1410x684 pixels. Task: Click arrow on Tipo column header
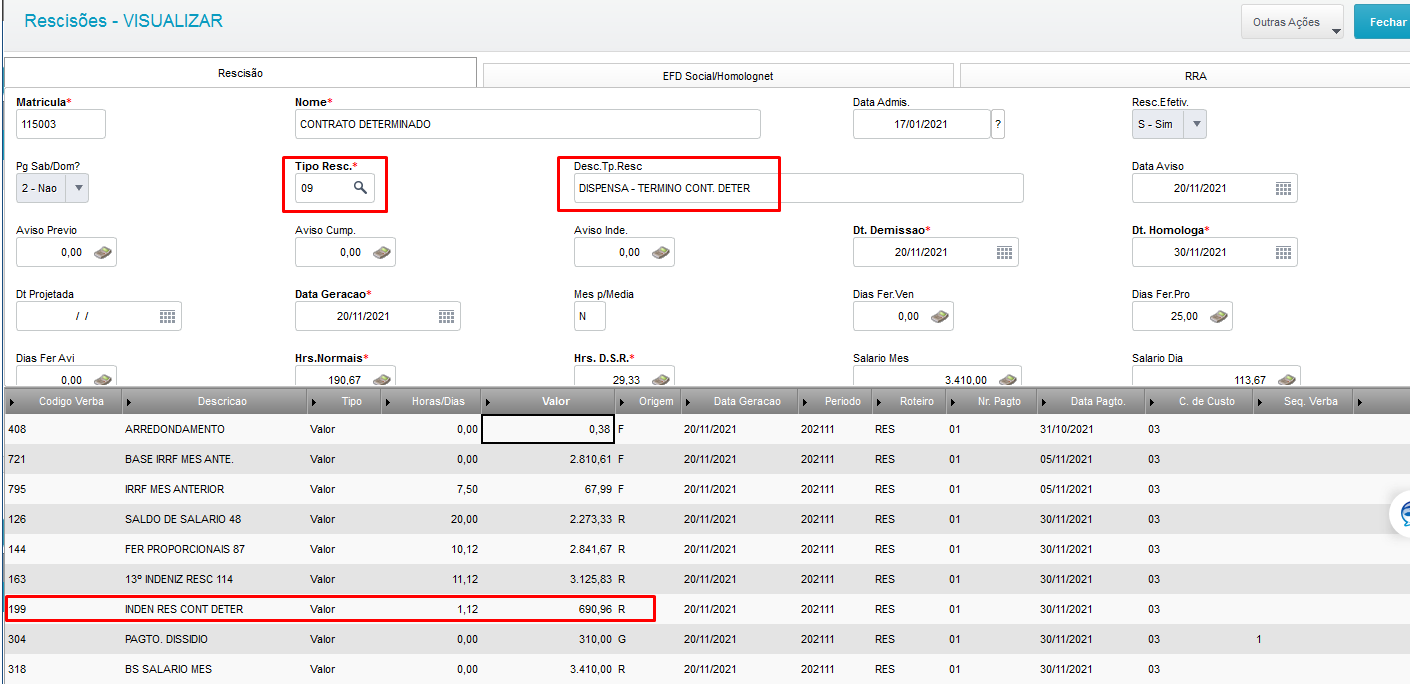click(x=316, y=401)
